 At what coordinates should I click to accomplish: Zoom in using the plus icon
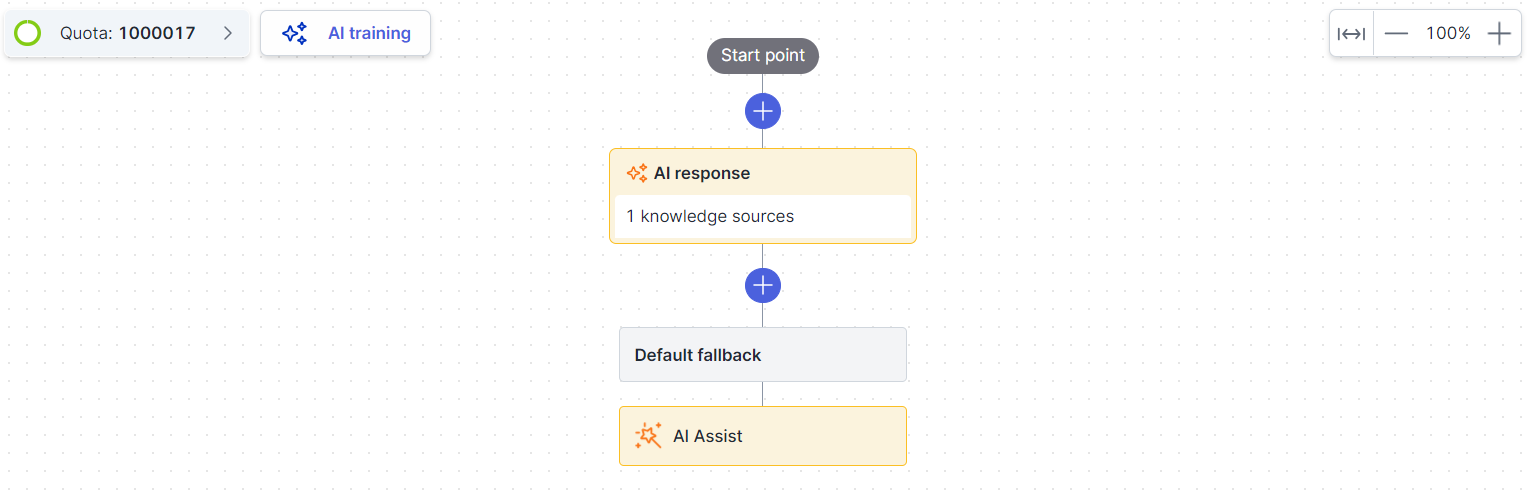point(1498,34)
